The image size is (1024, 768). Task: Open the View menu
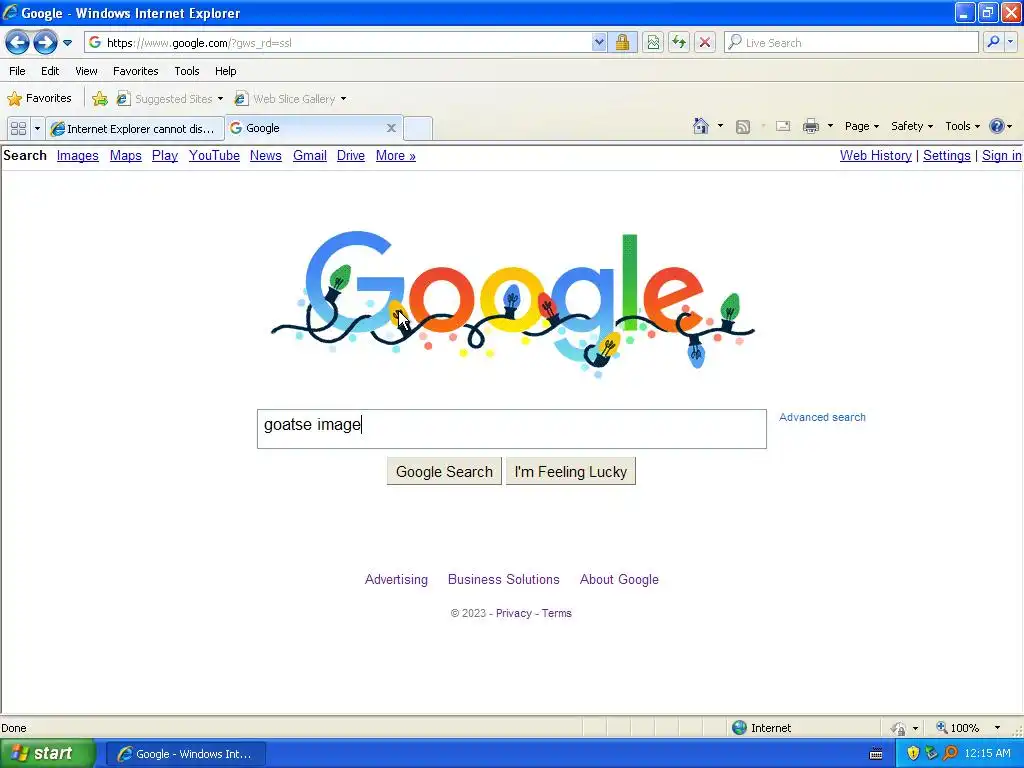pyautogui.click(x=86, y=71)
